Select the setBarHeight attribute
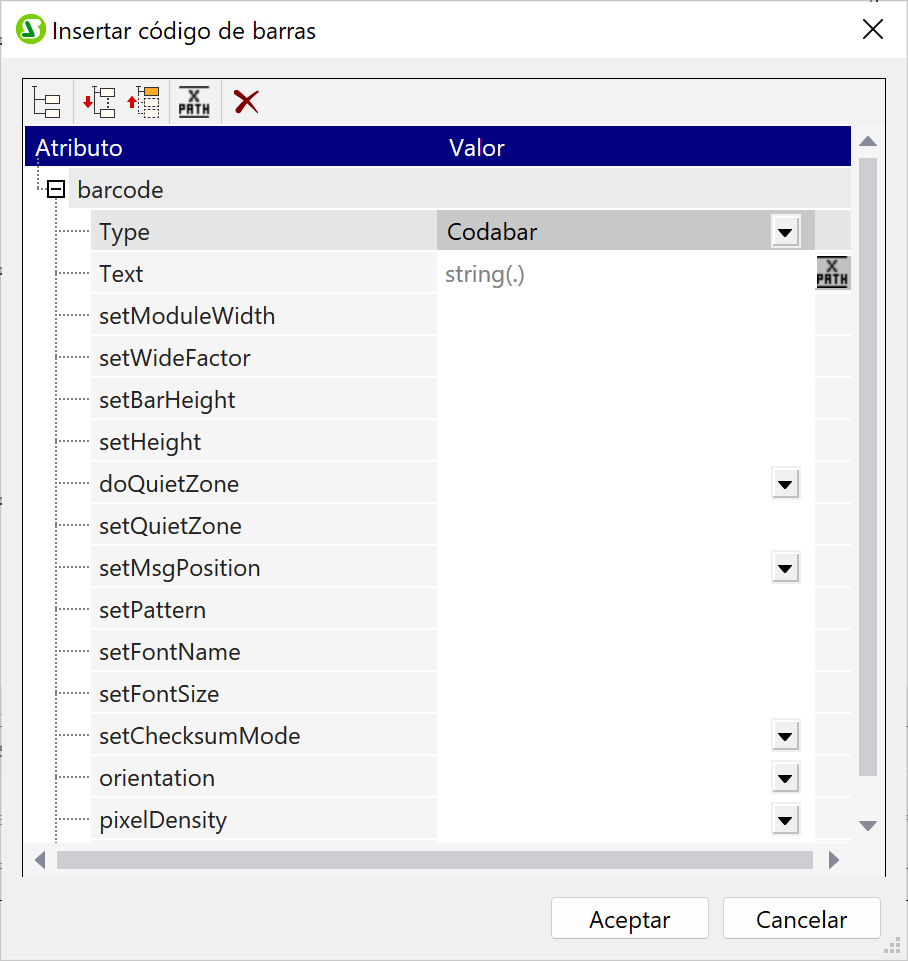This screenshot has width=908, height=961. point(264,400)
